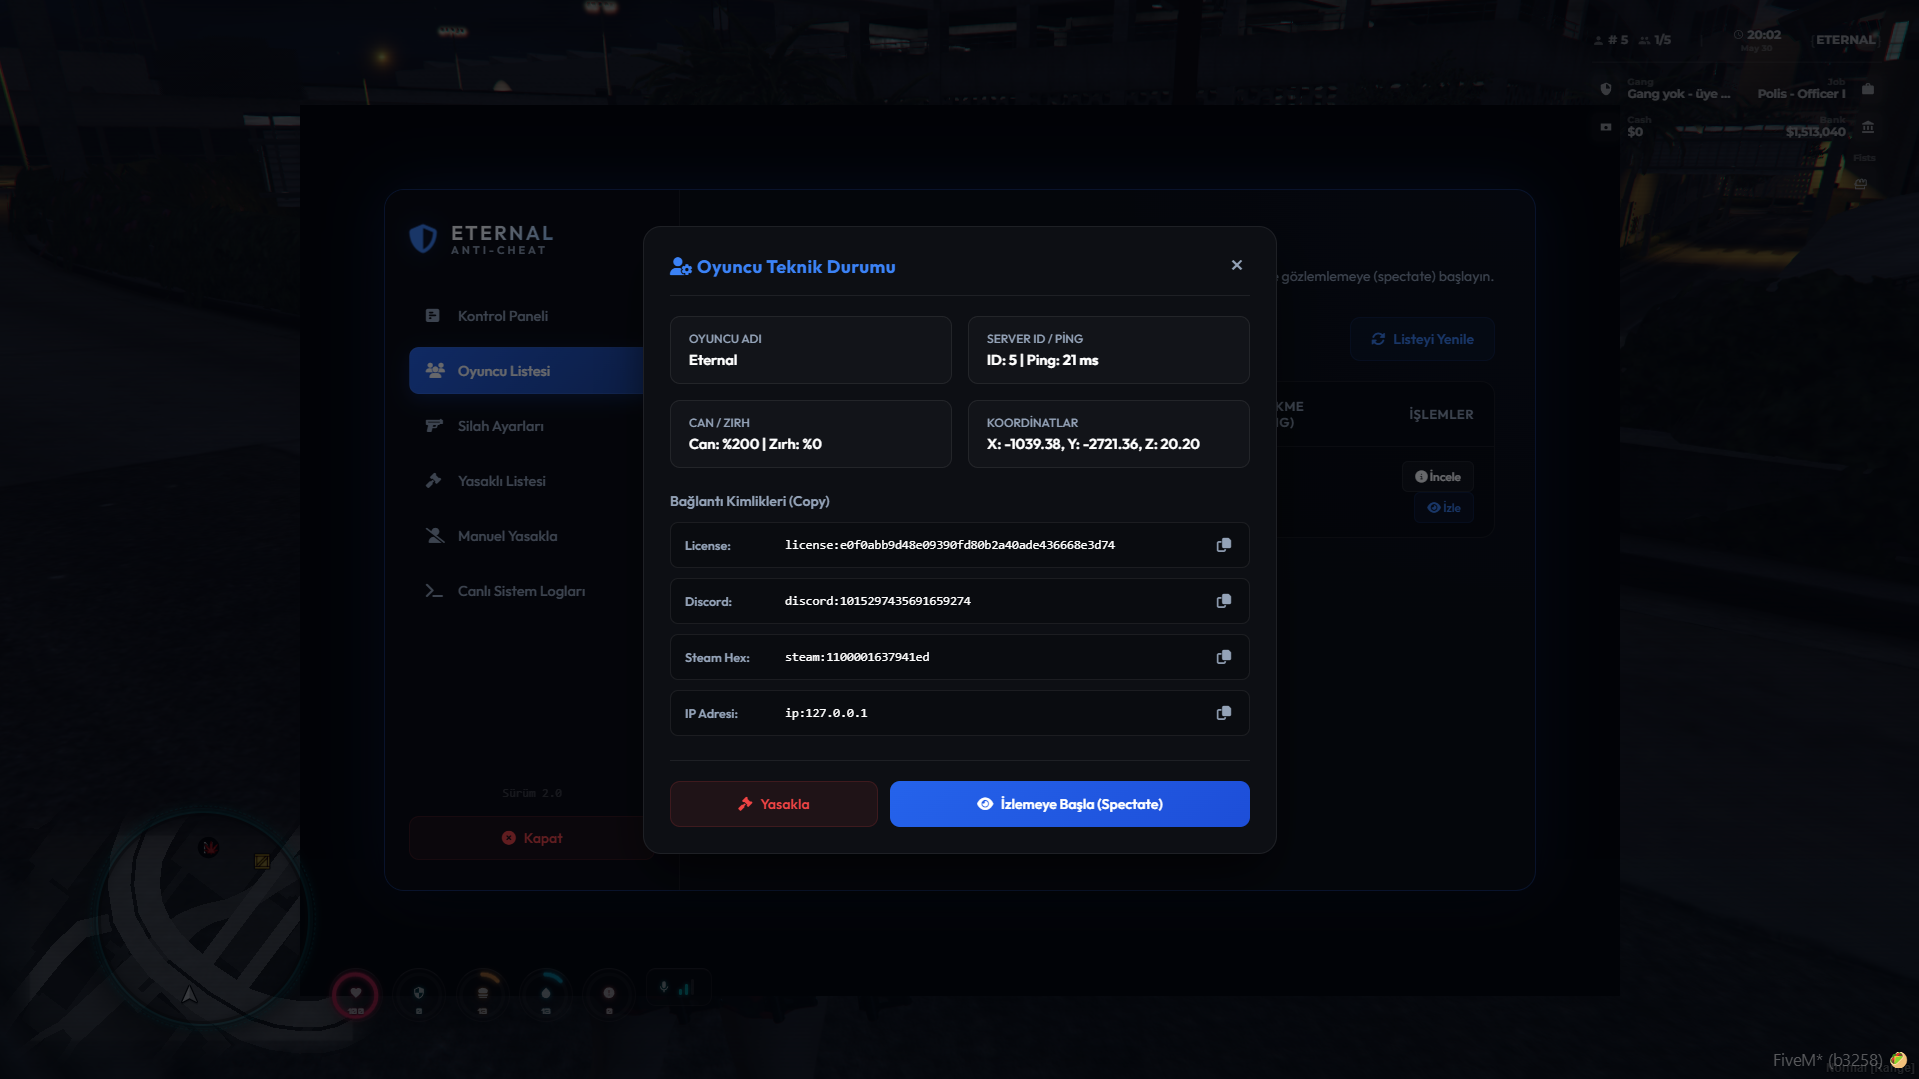Start spectating with İzlemeye Başla

click(x=1070, y=804)
